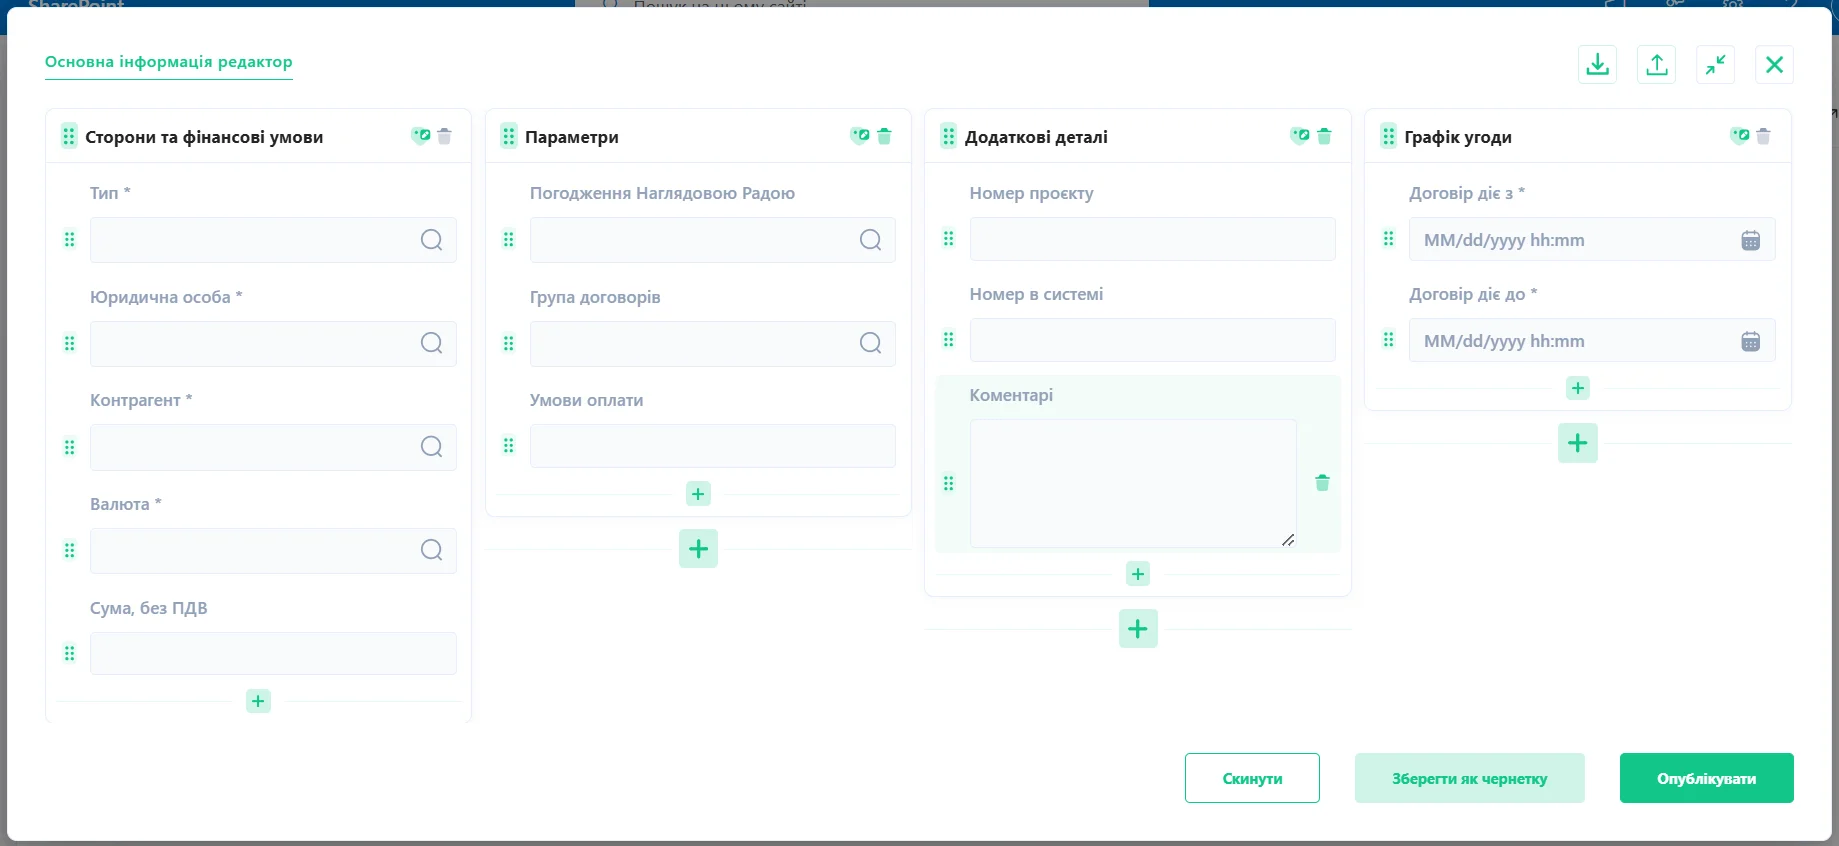Click the search icon in 'Група договорів' field

871,343
